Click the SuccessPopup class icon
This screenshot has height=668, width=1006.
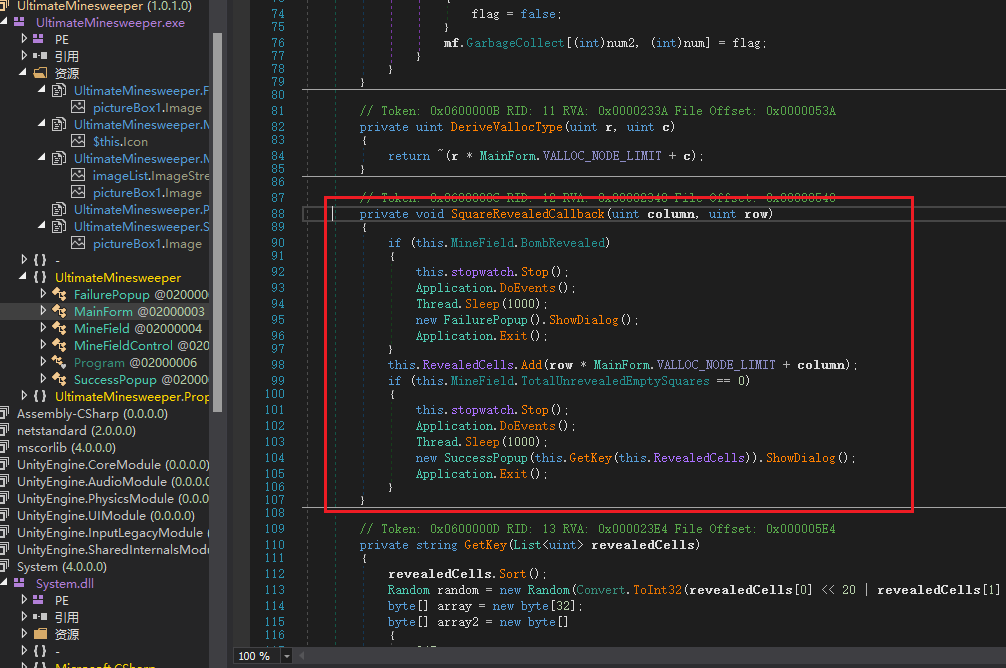(60, 379)
